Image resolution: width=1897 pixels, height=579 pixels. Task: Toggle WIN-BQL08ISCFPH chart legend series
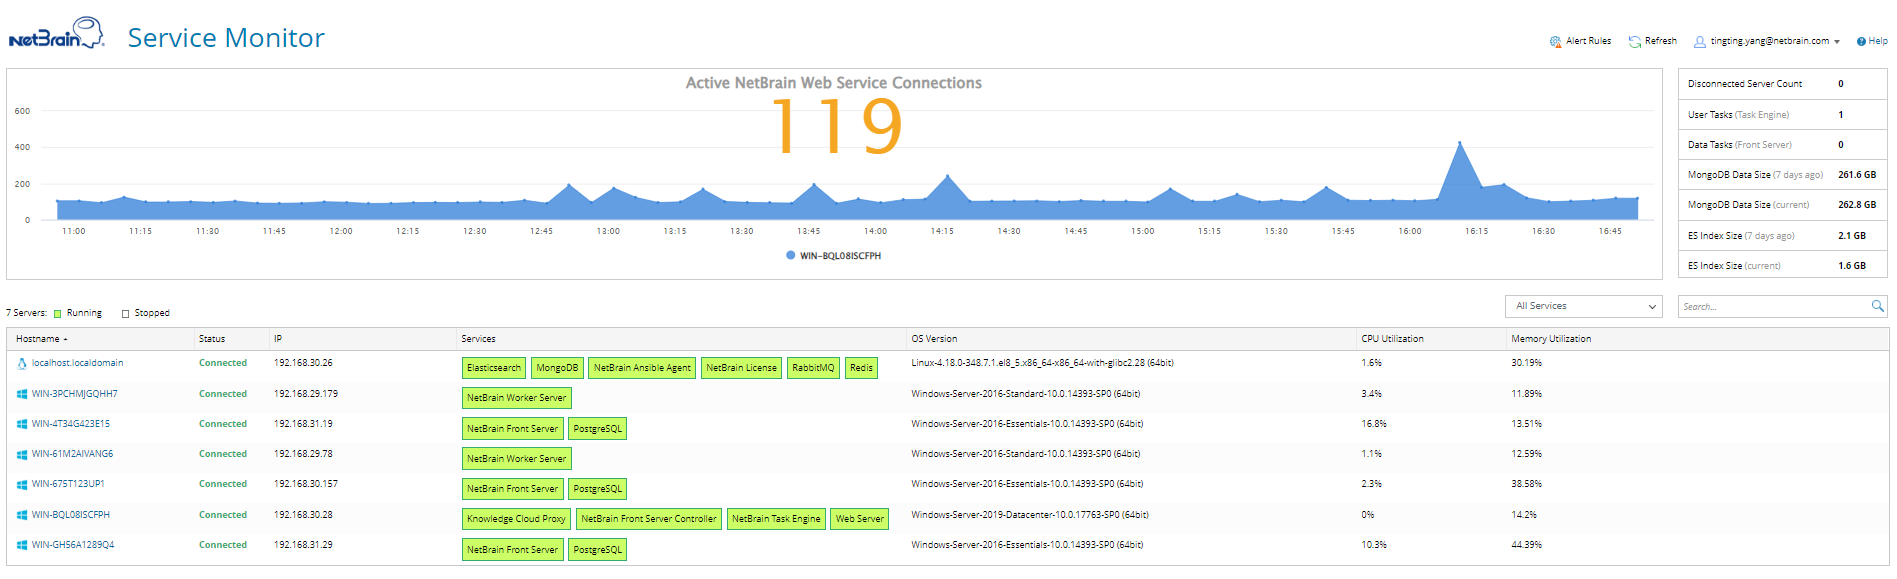click(833, 256)
